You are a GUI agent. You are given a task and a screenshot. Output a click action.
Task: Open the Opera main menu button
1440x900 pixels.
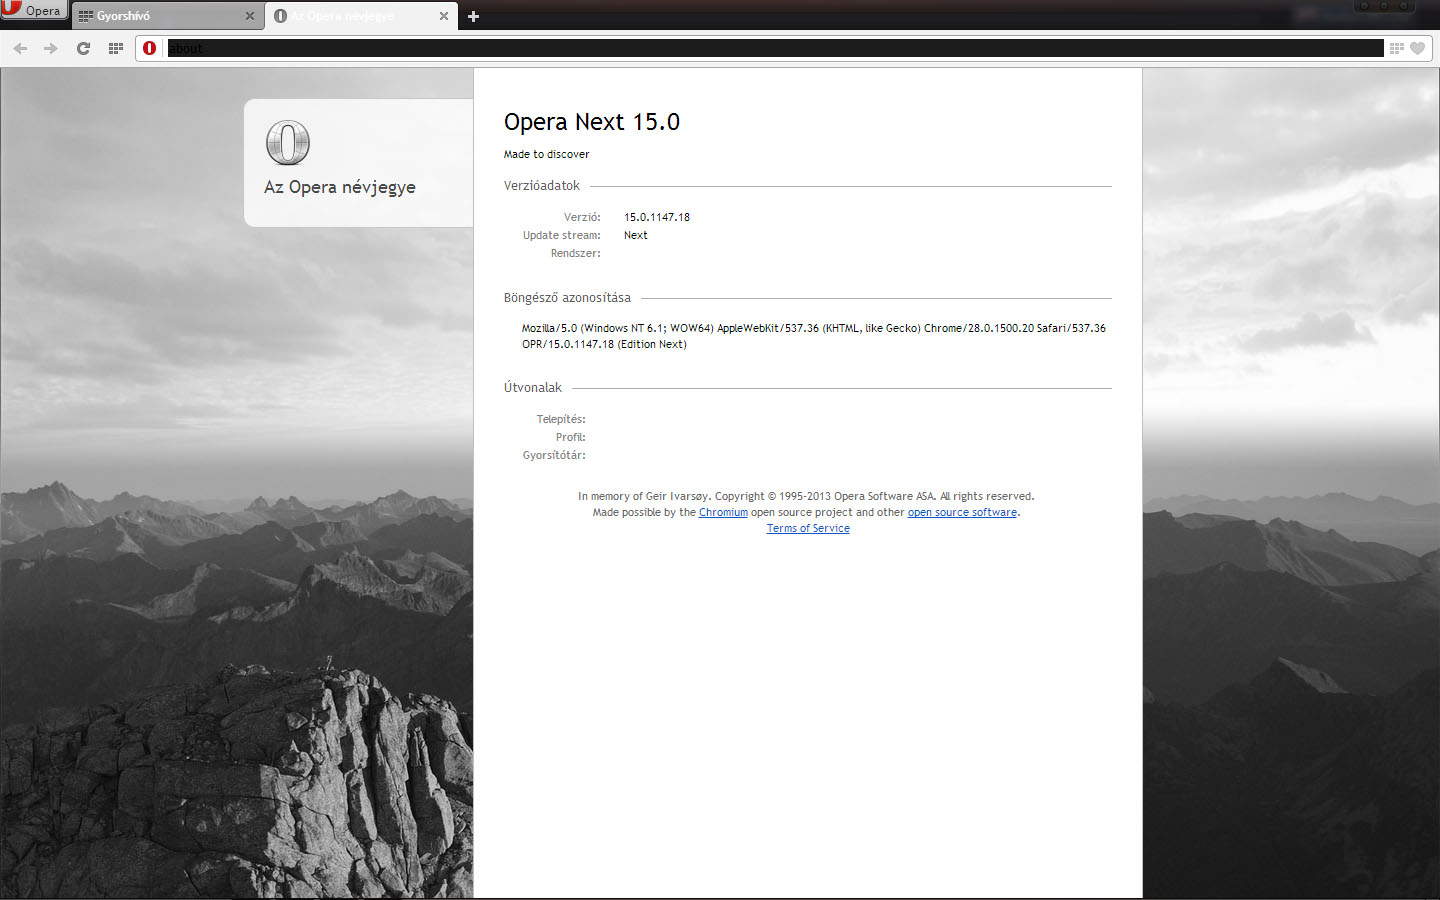[34, 10]
